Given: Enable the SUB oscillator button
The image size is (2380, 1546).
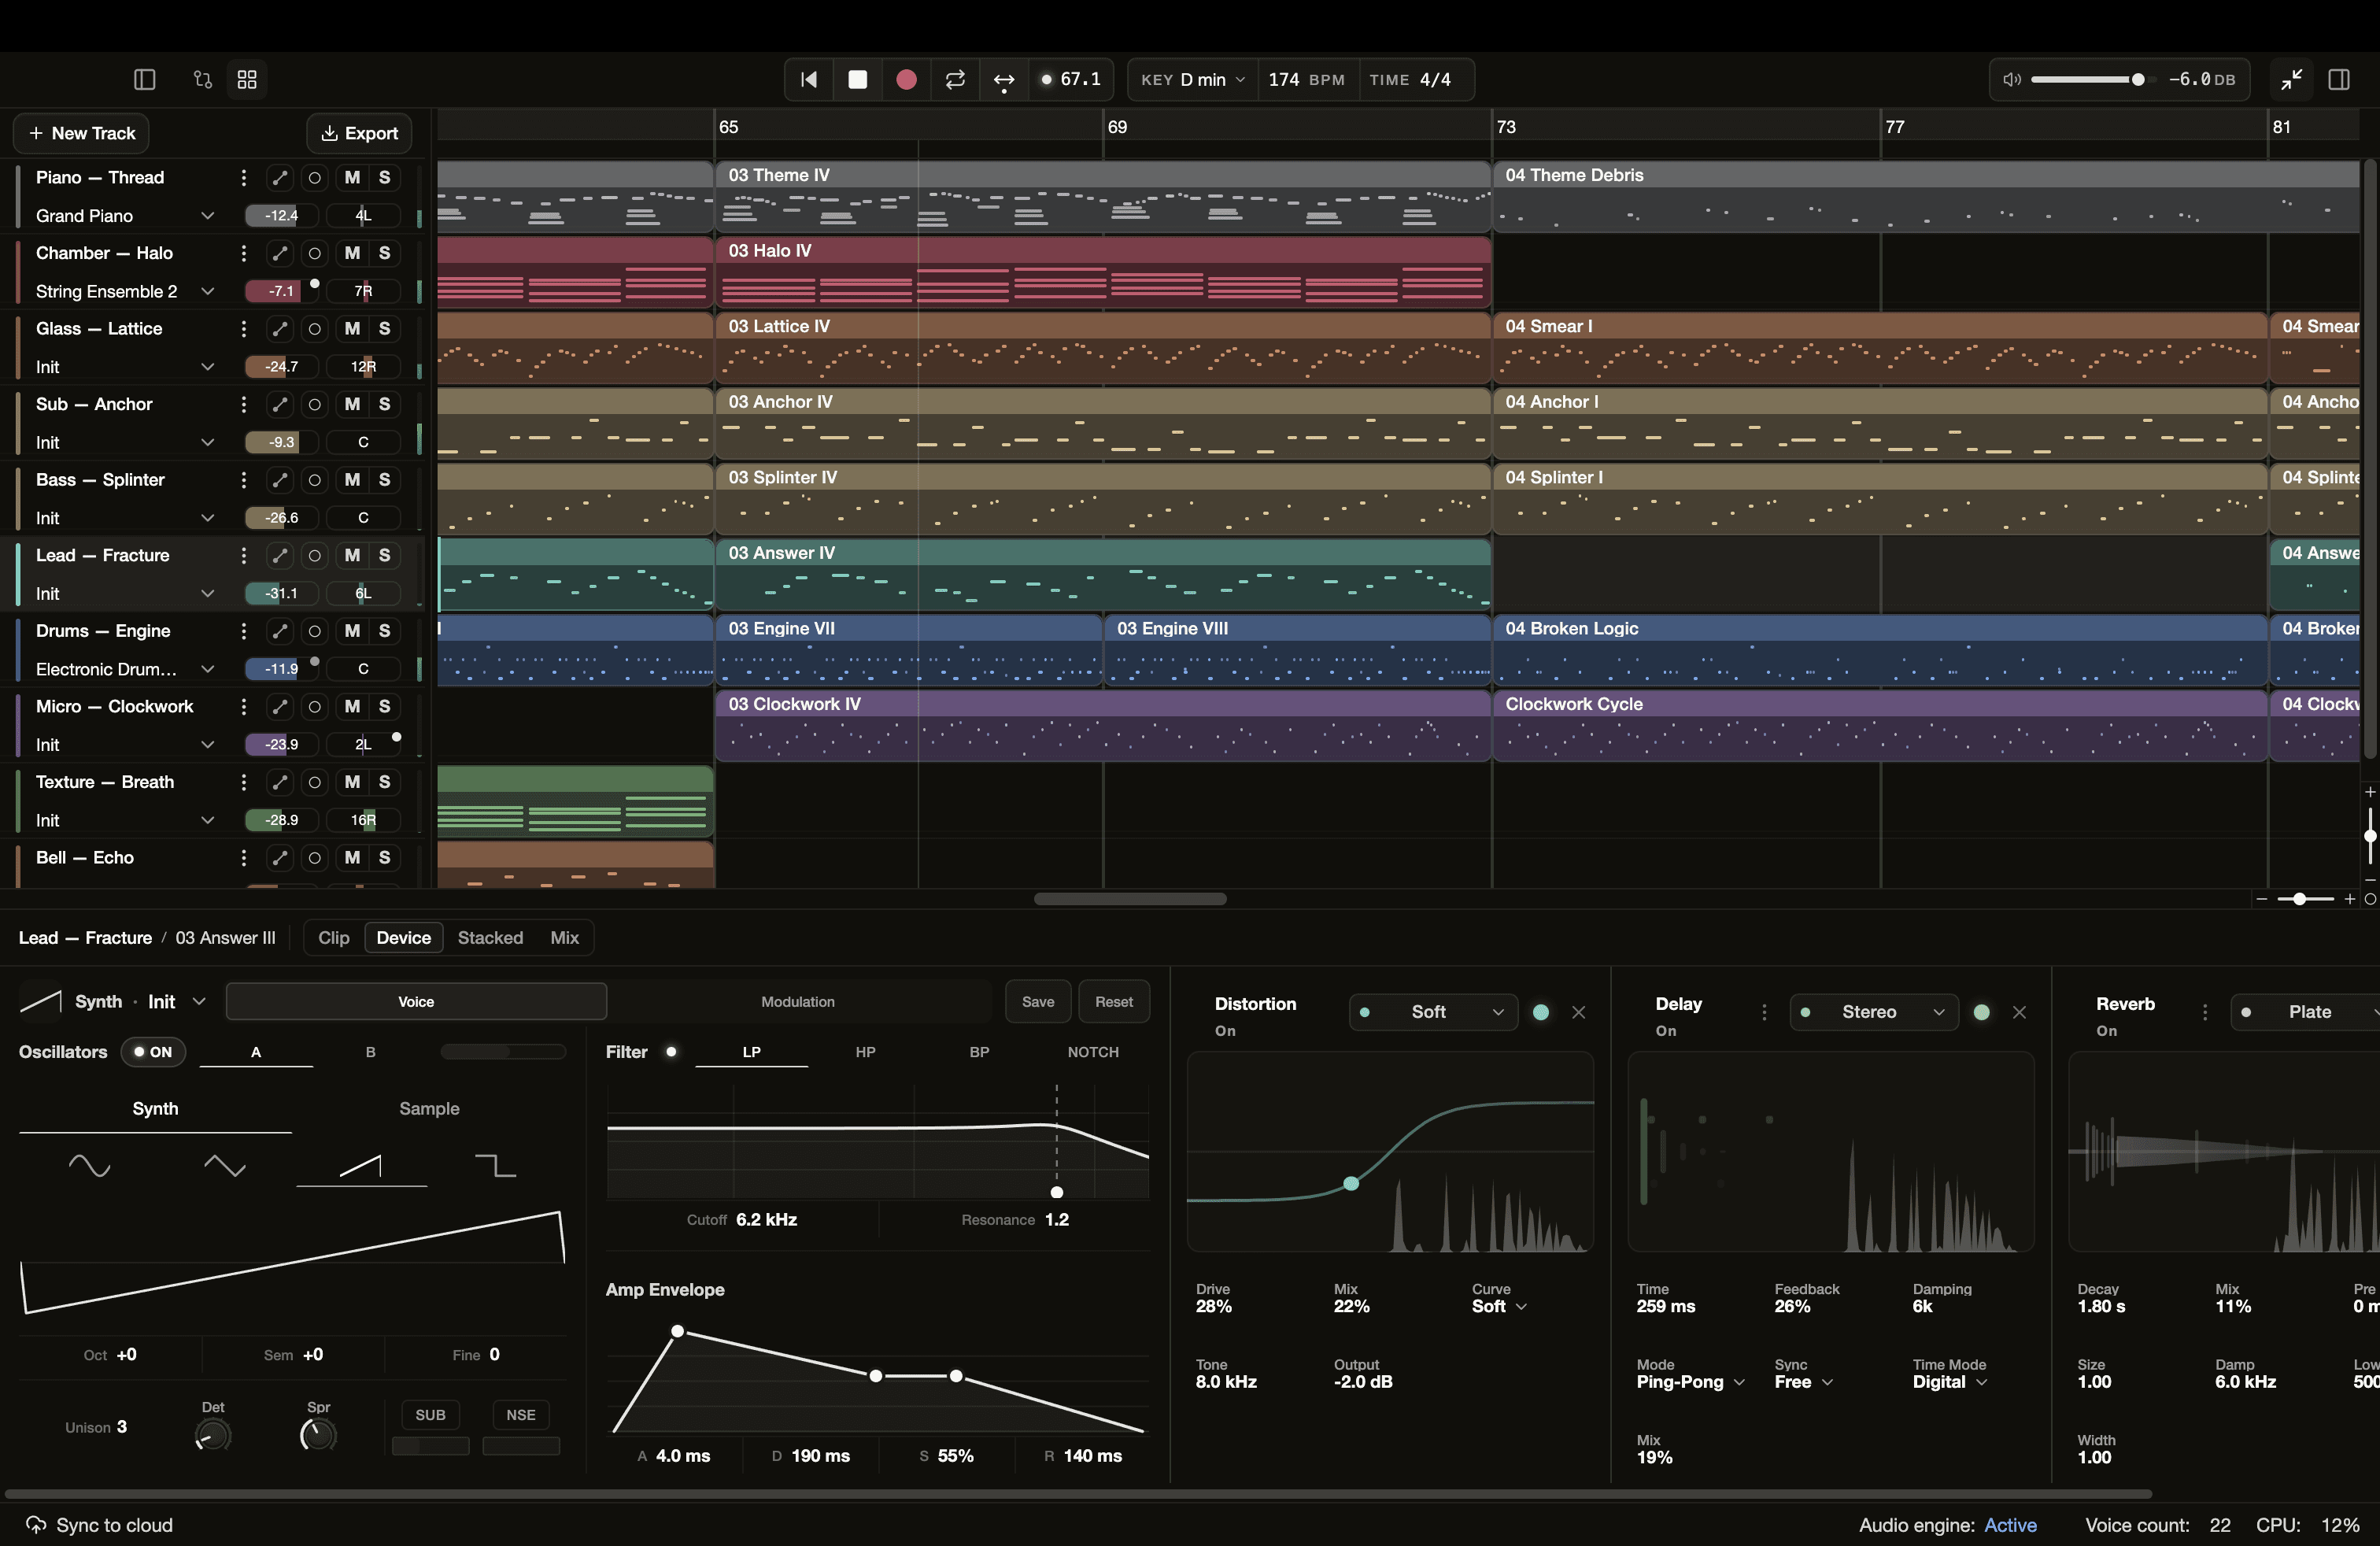Looking at the screenshot, I should point(430,1415).
